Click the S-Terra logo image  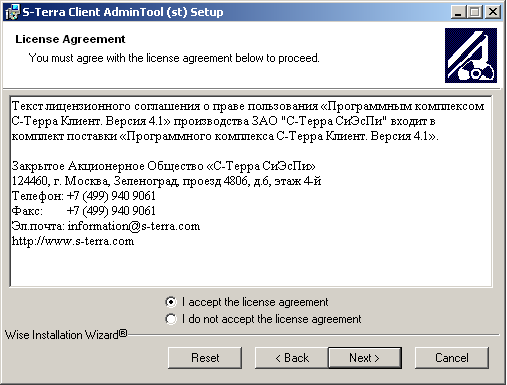[x=471, y=55]
